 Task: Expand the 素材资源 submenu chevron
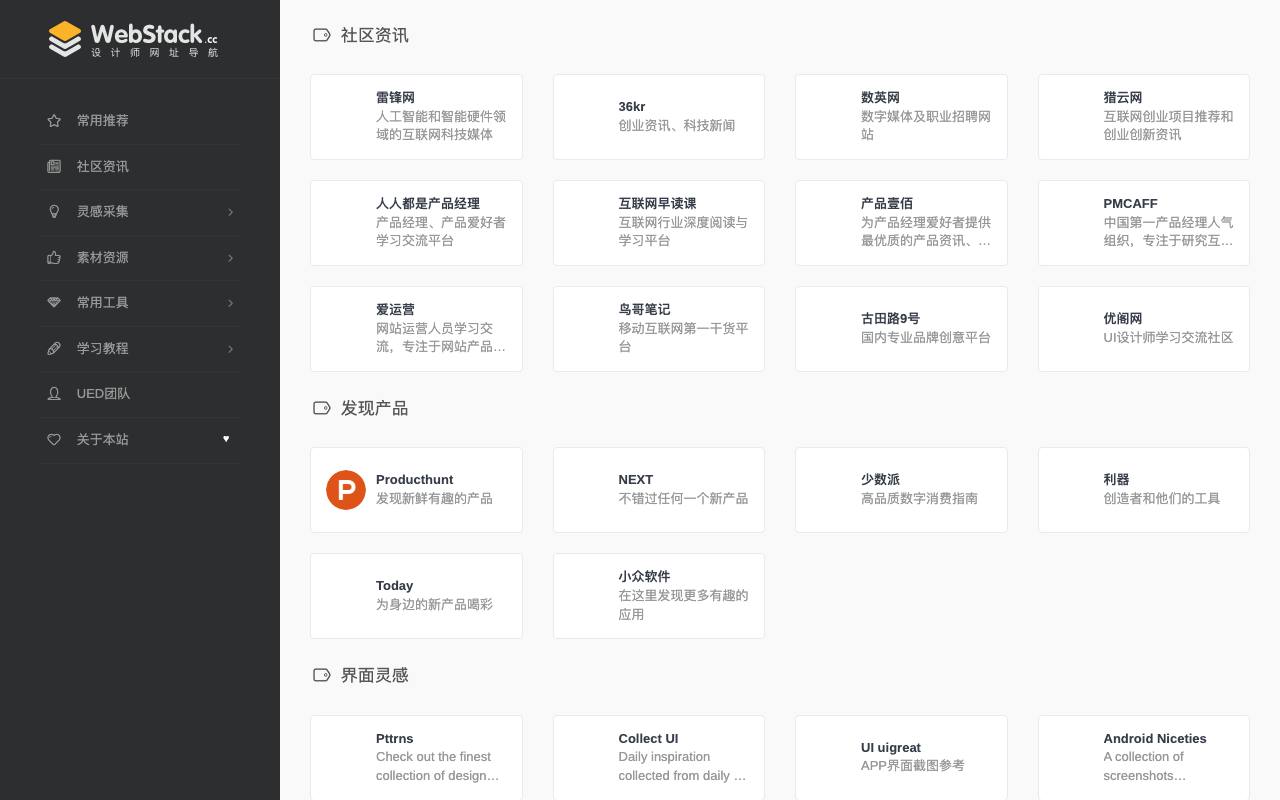[x=230, y=258]
